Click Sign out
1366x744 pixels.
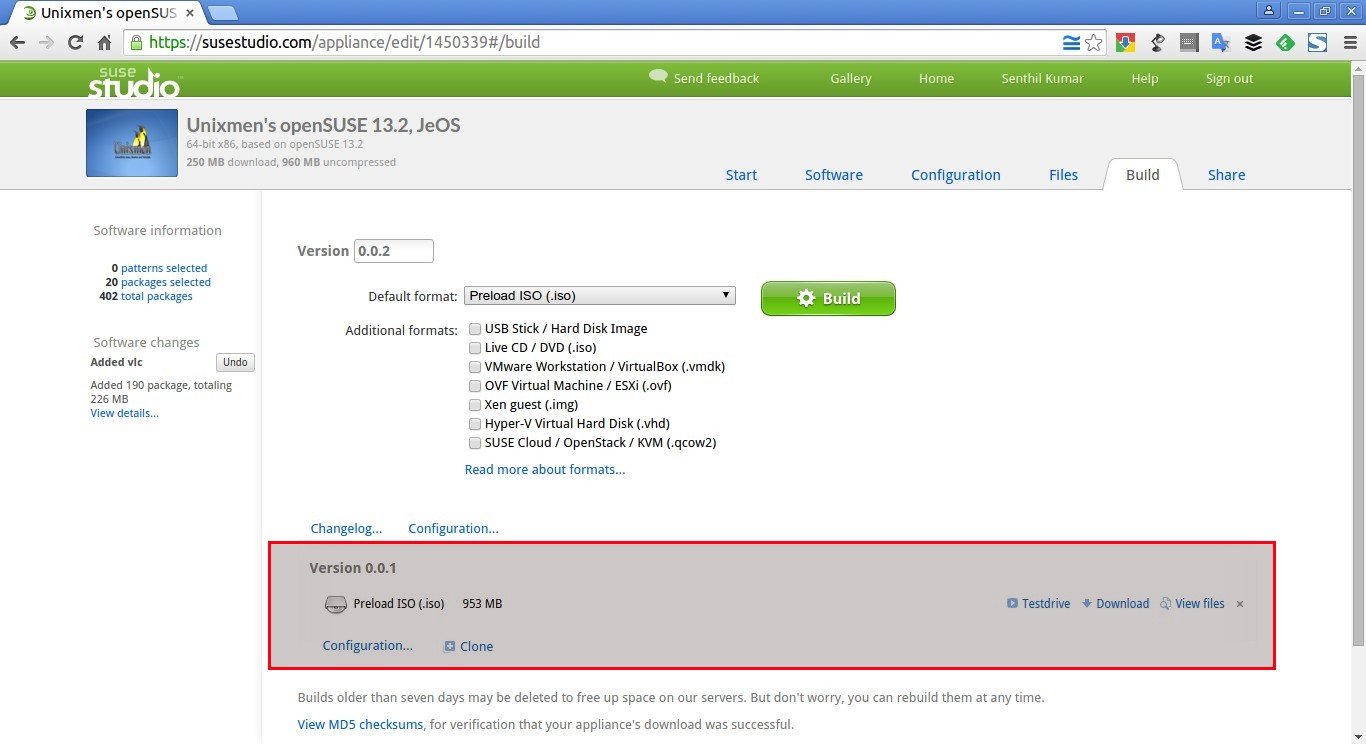pyautogui.click(x=1230, y=79)
